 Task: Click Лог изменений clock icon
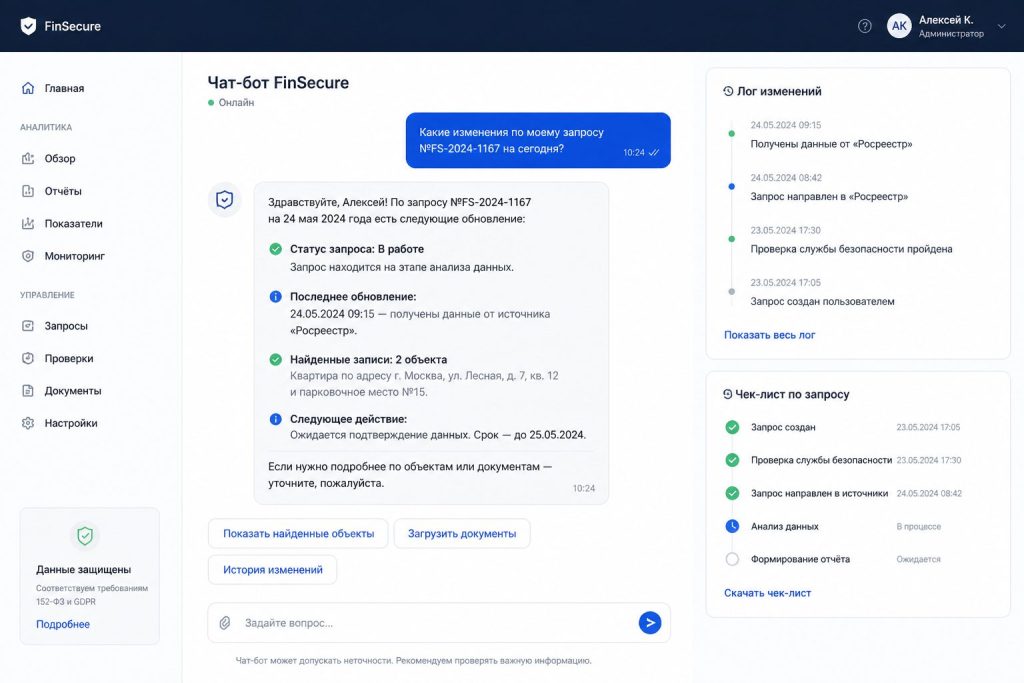point(728,91)
